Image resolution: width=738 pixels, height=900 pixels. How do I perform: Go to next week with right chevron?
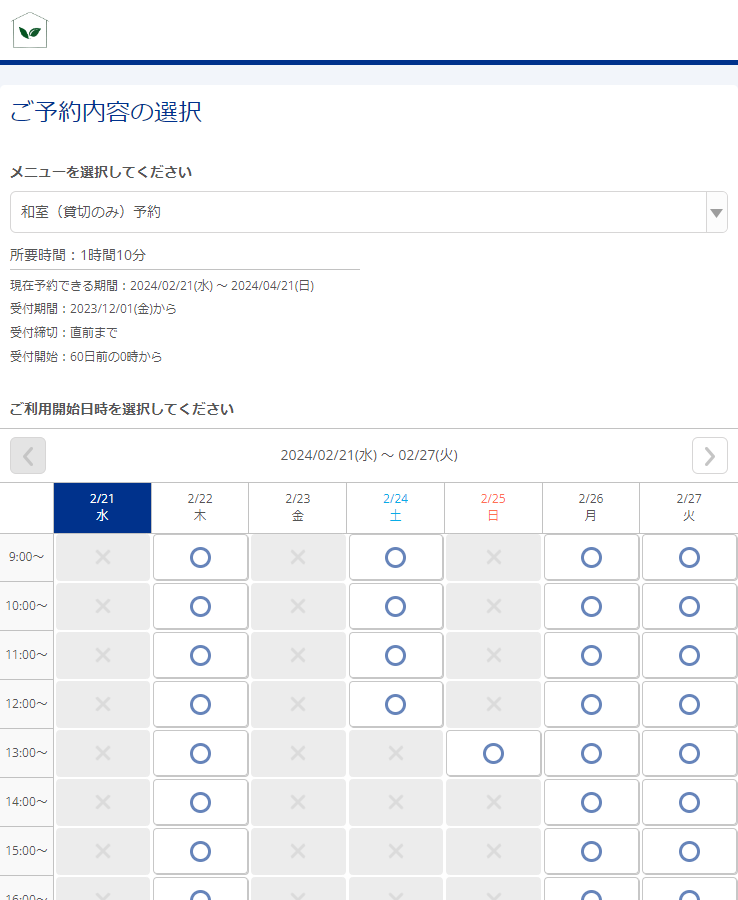coord(709,456)
